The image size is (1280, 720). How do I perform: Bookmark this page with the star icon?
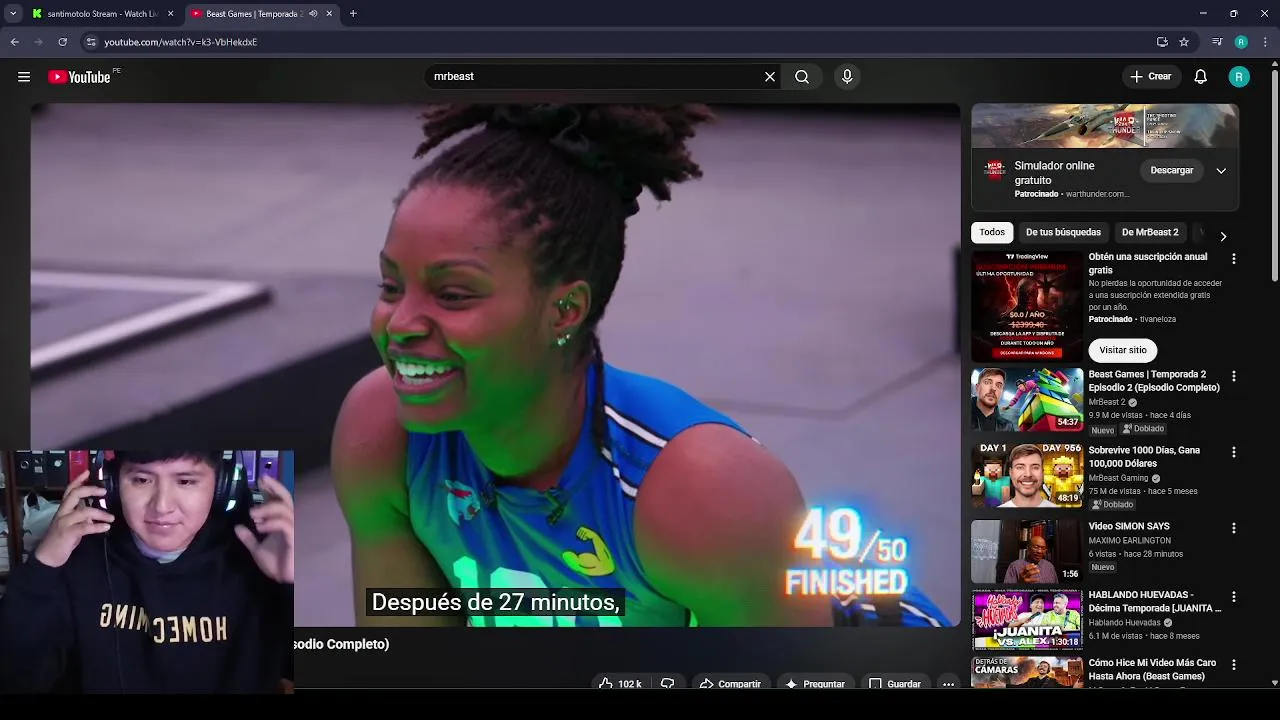(x=1184, y=42)
